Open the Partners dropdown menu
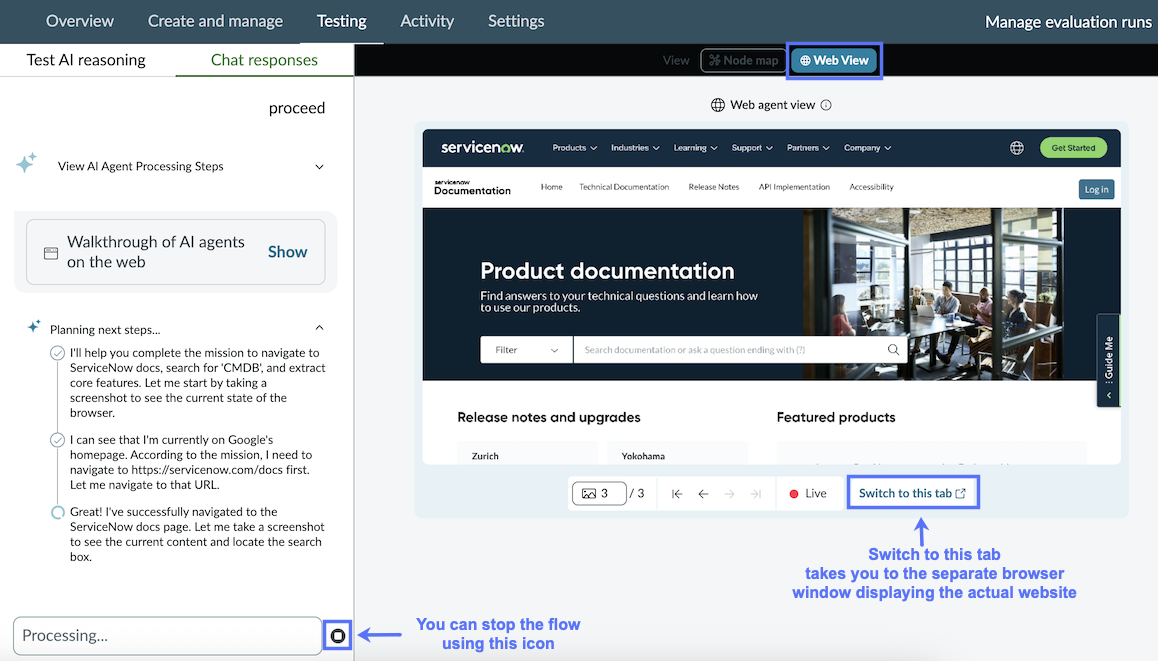The height and width of the screenshot is (661, 1158). (808, 148)
